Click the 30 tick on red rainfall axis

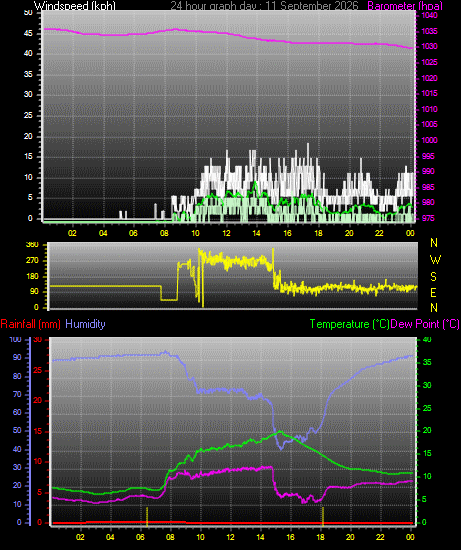tap(38, 340)
